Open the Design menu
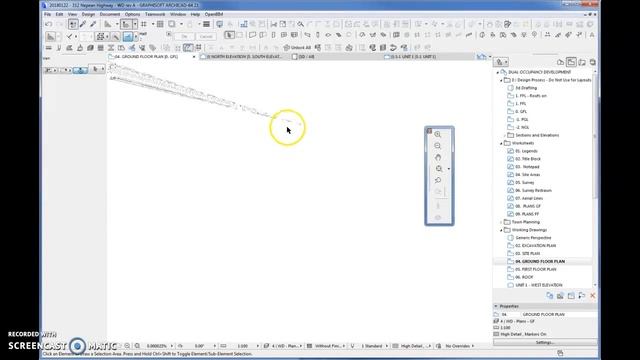 88,14
